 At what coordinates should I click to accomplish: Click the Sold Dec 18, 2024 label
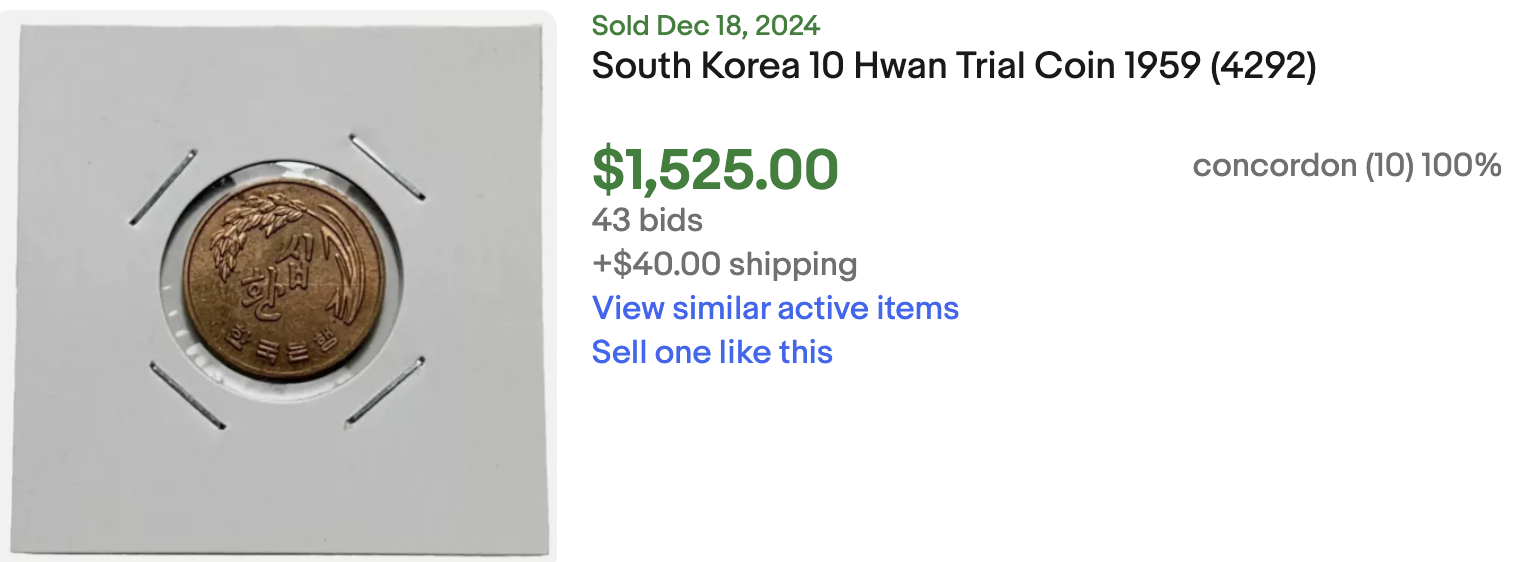pos(706,25)
